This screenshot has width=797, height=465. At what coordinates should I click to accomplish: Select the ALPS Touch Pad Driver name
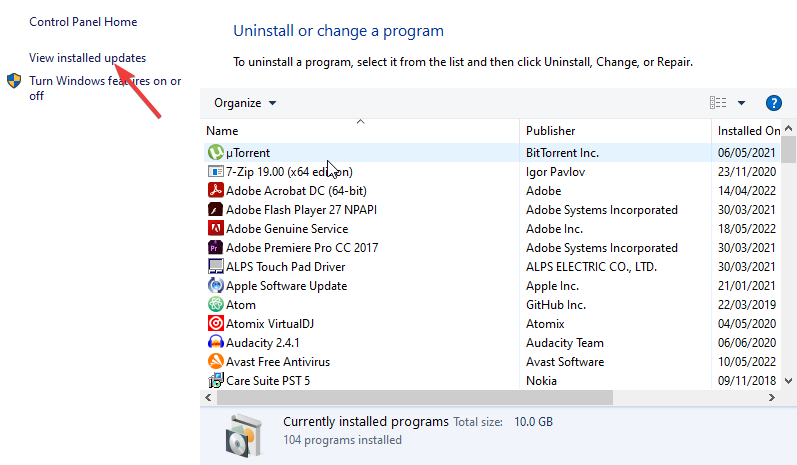286,267
